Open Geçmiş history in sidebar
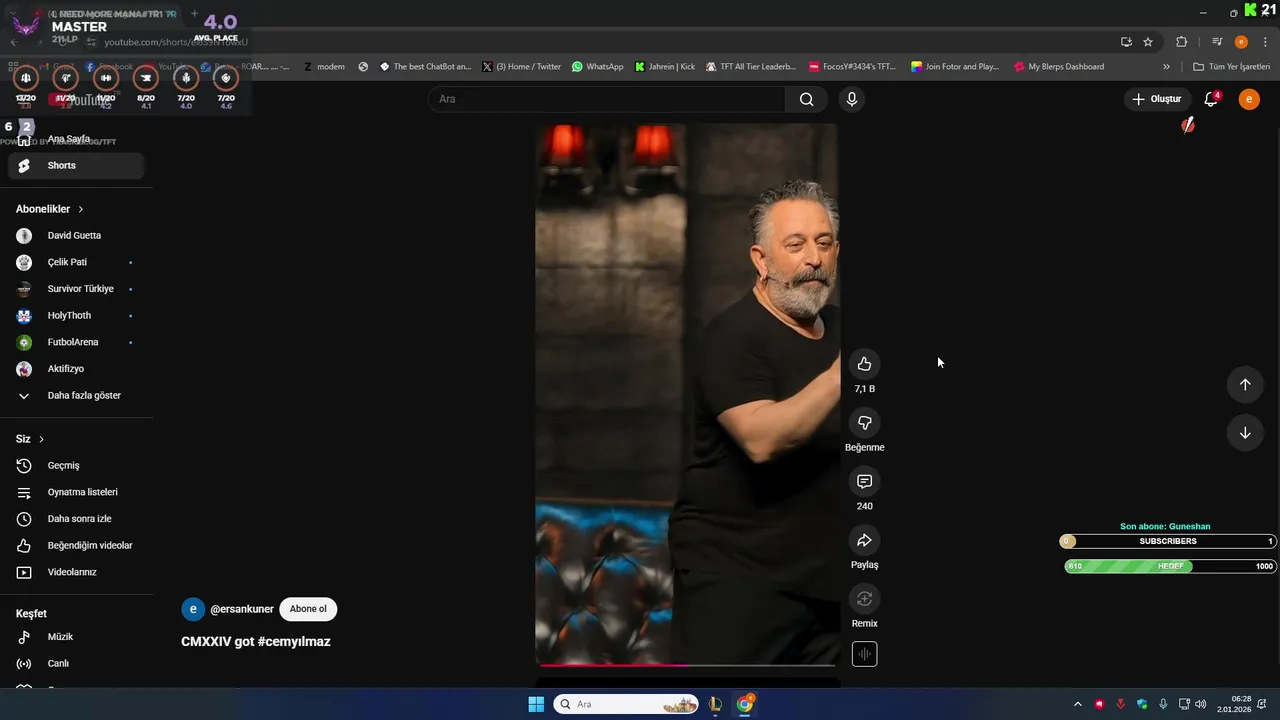1280x720 pixels. pos(76,466)
